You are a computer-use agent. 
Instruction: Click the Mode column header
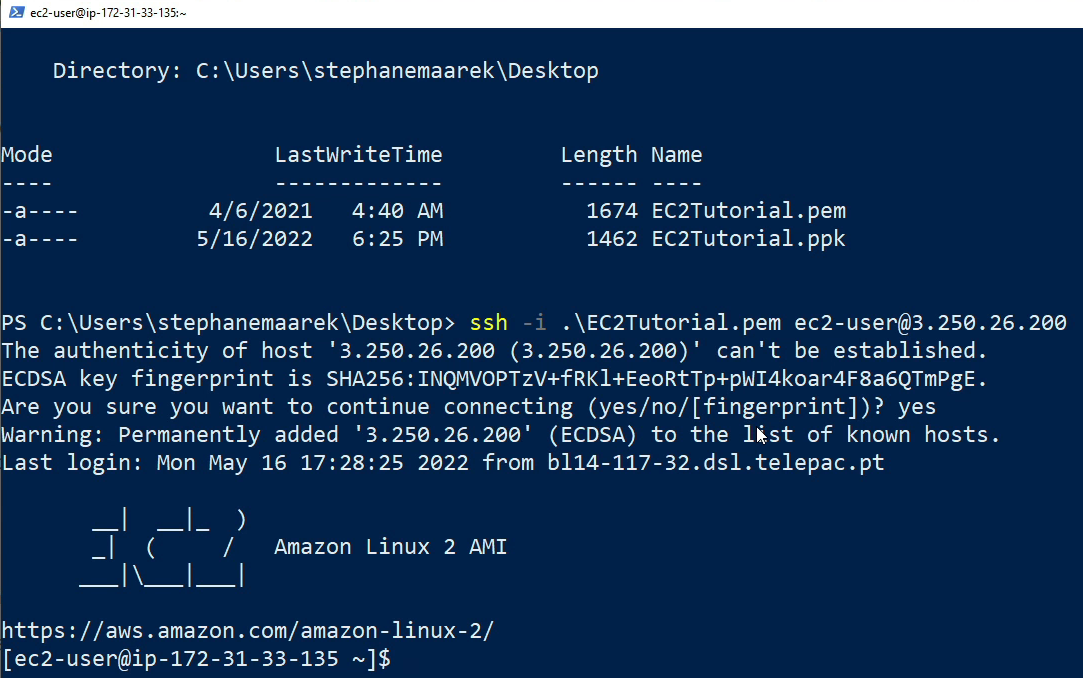pos(27,155)
